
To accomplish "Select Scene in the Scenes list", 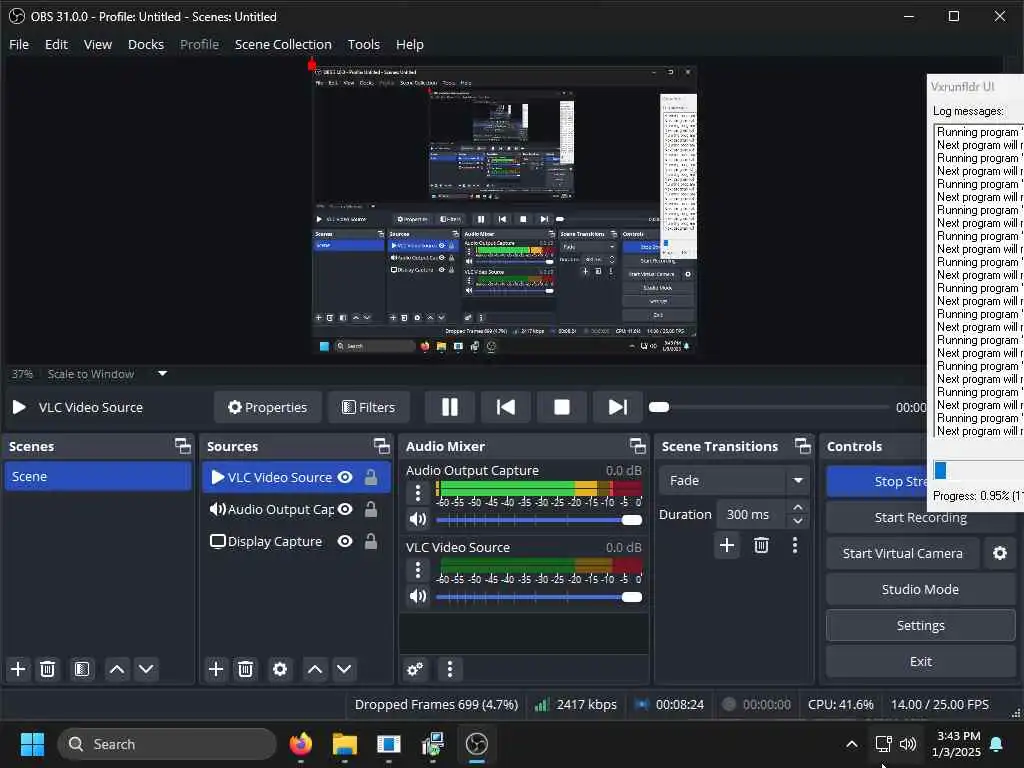I will [x=98, y=477].
